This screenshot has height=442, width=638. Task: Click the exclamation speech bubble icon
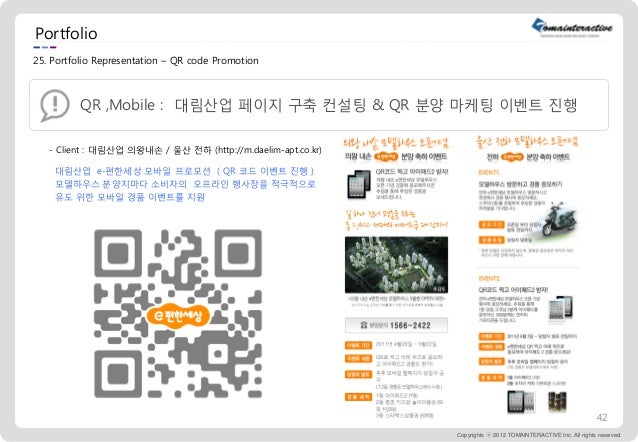[55, 105]
